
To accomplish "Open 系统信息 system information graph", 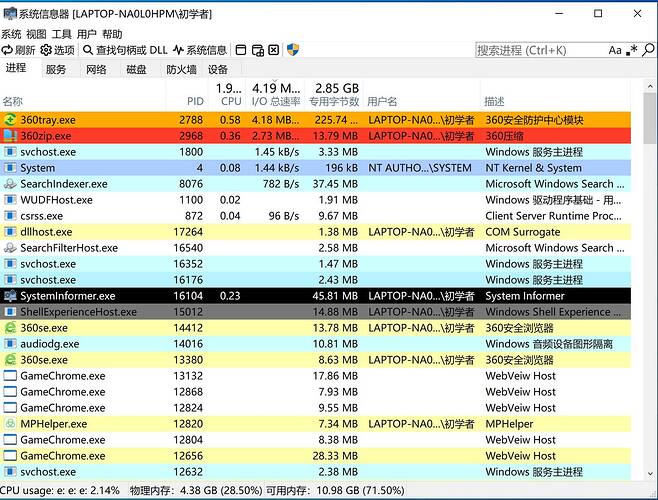I will [x=200, y=50].
